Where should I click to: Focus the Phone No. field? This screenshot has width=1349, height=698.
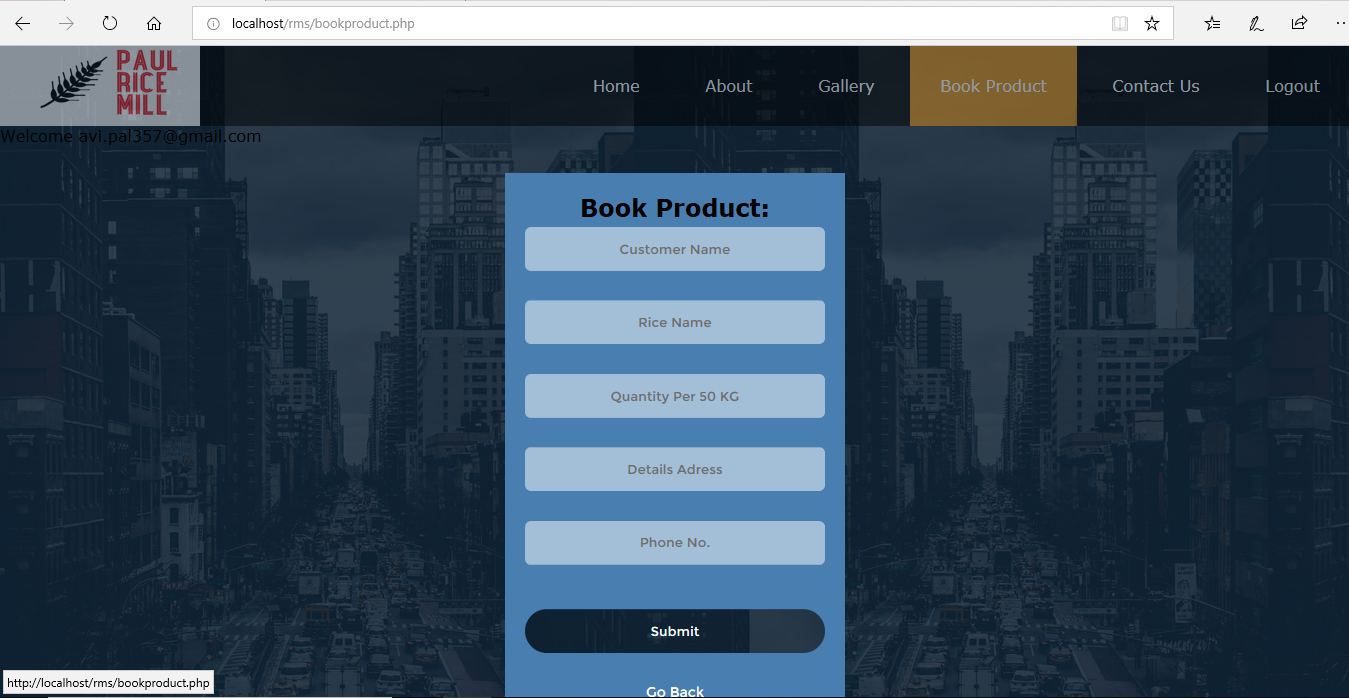point(675,543)
